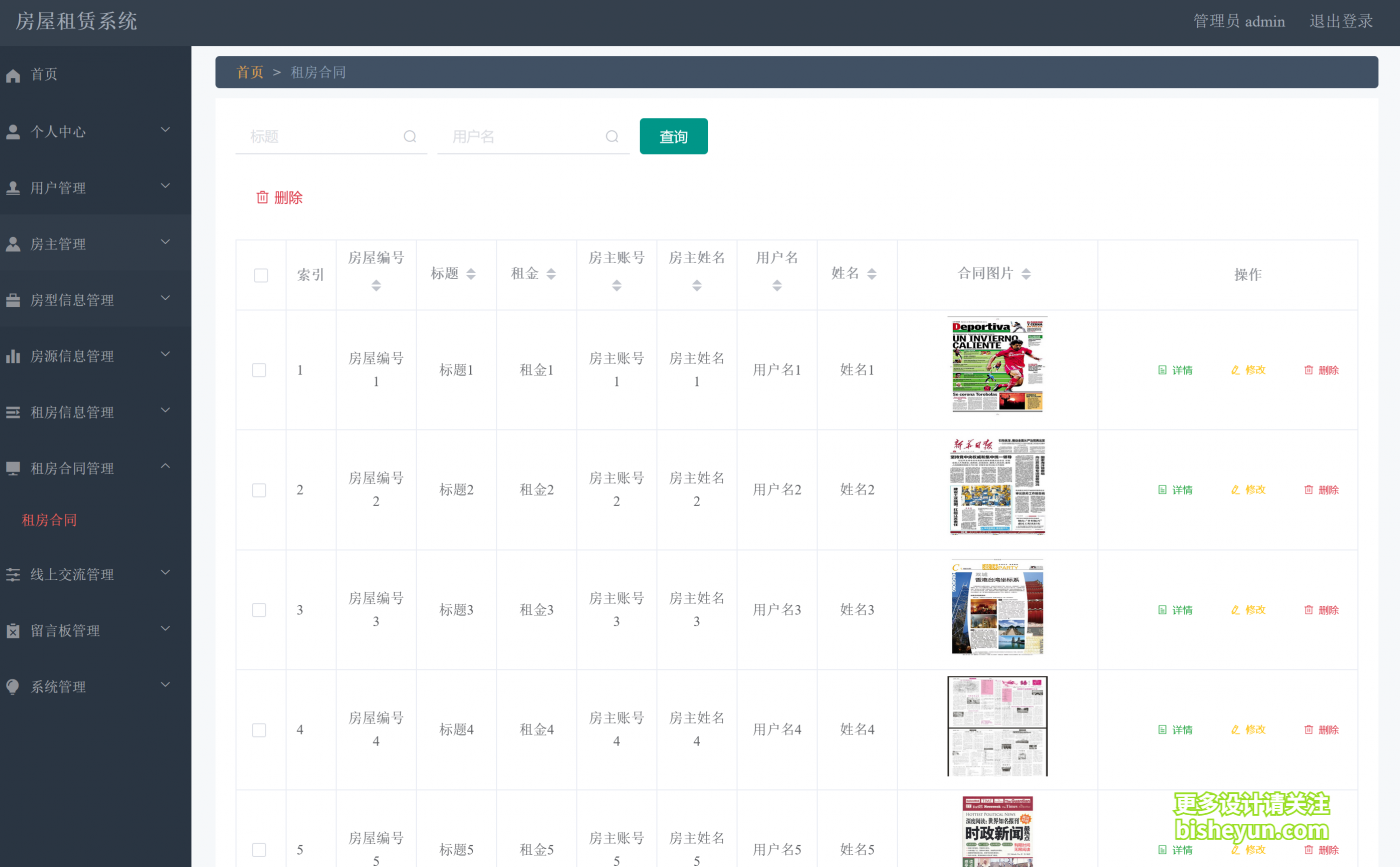
Task: Click 修改 for row 1
Action: tap(1248, 370)
